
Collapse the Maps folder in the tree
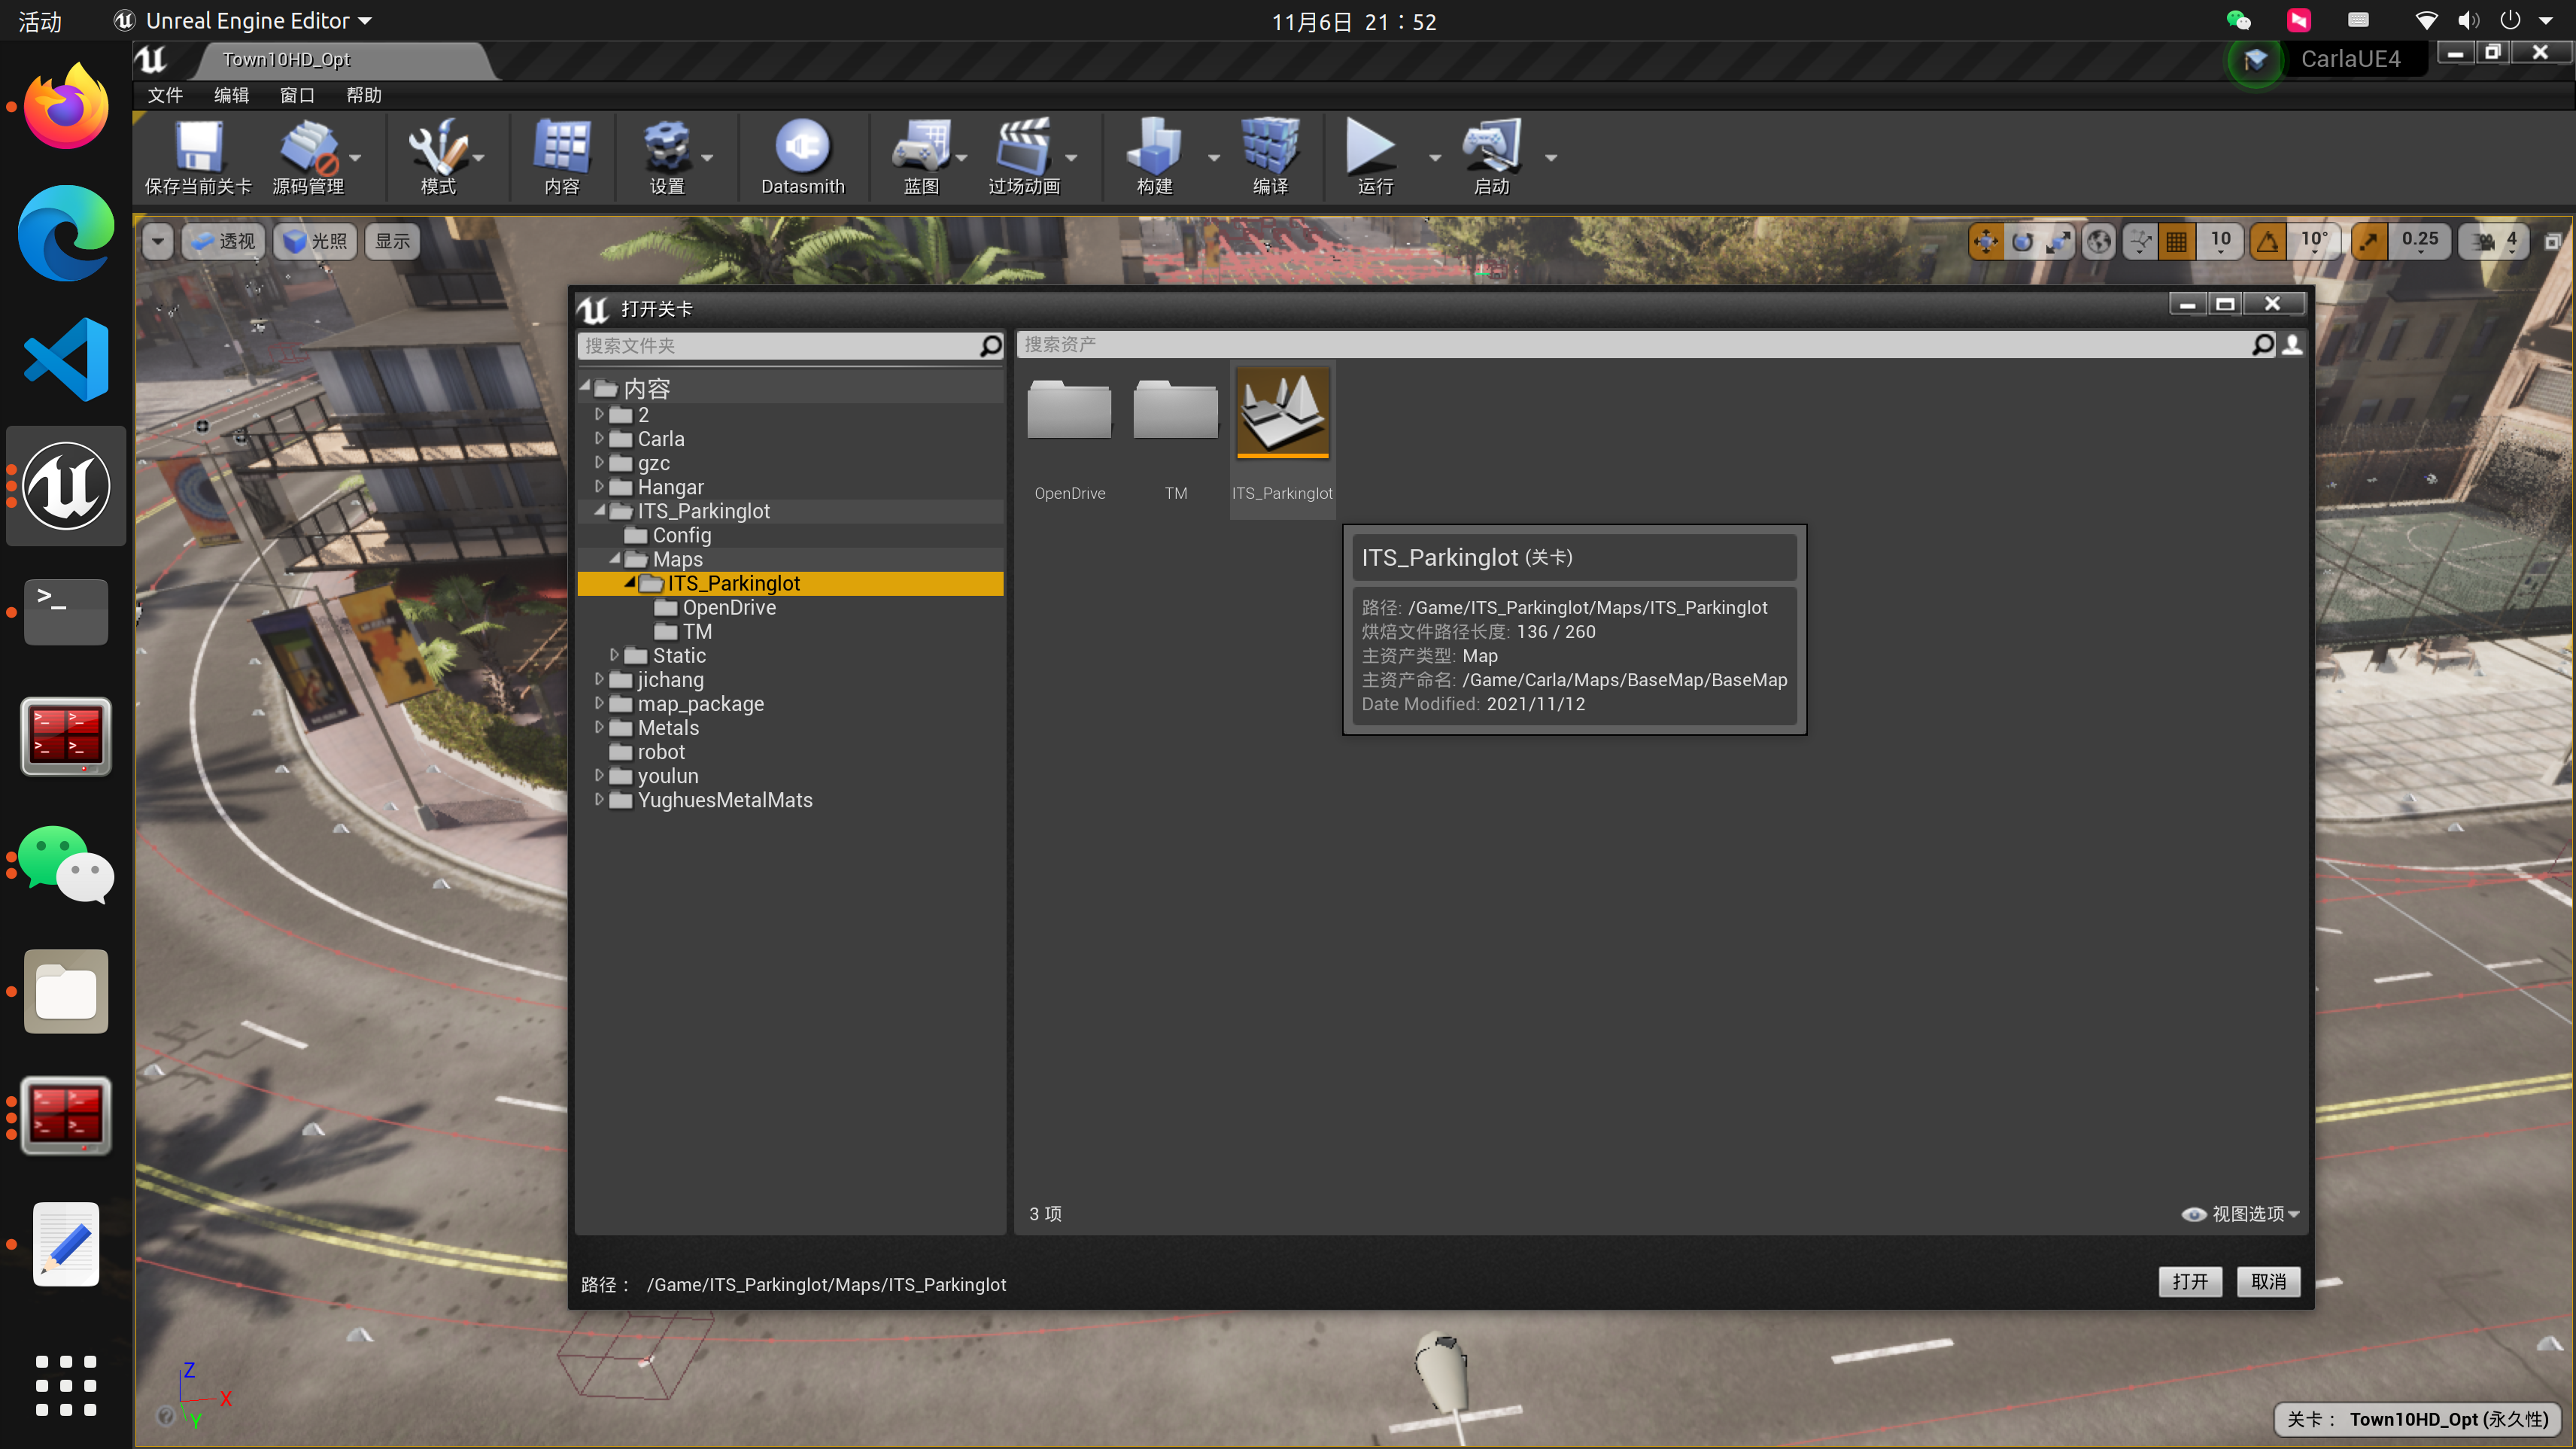point(614,559)
